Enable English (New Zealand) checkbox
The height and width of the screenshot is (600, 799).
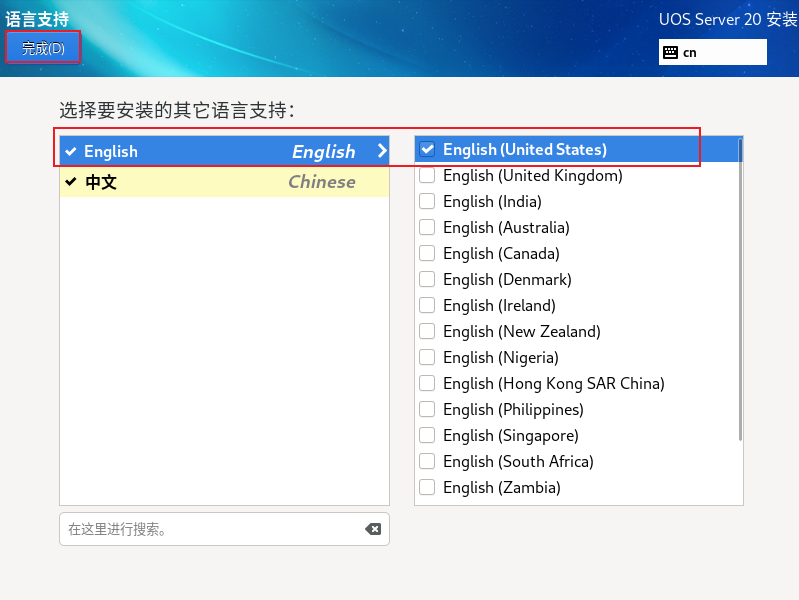pyautogui.click(x=427, y=332)
